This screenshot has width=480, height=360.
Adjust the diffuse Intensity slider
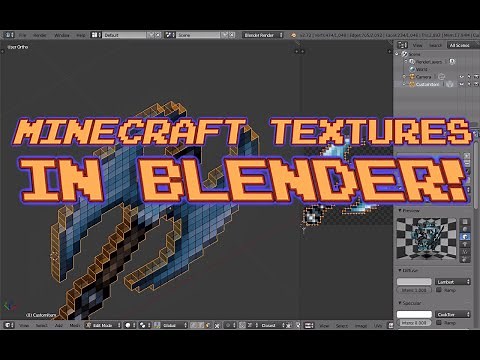coord(414,290)
